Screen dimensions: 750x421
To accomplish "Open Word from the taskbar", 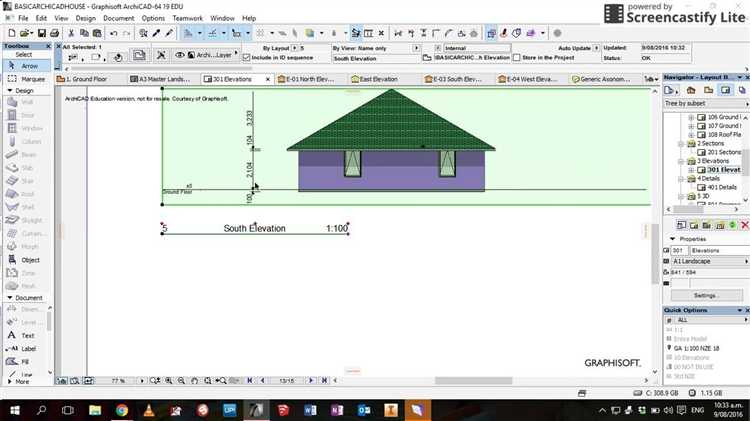I will point(310,410).
